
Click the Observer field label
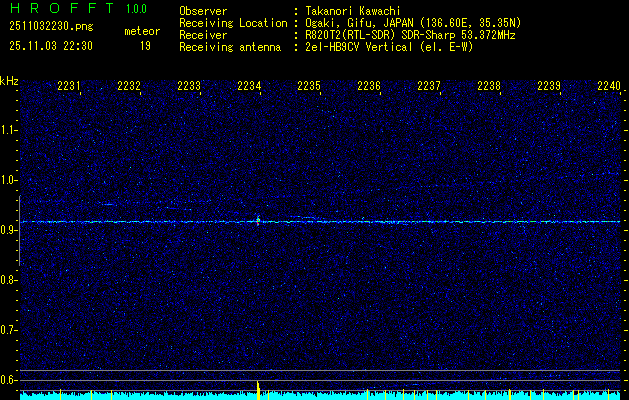[203, 11]
